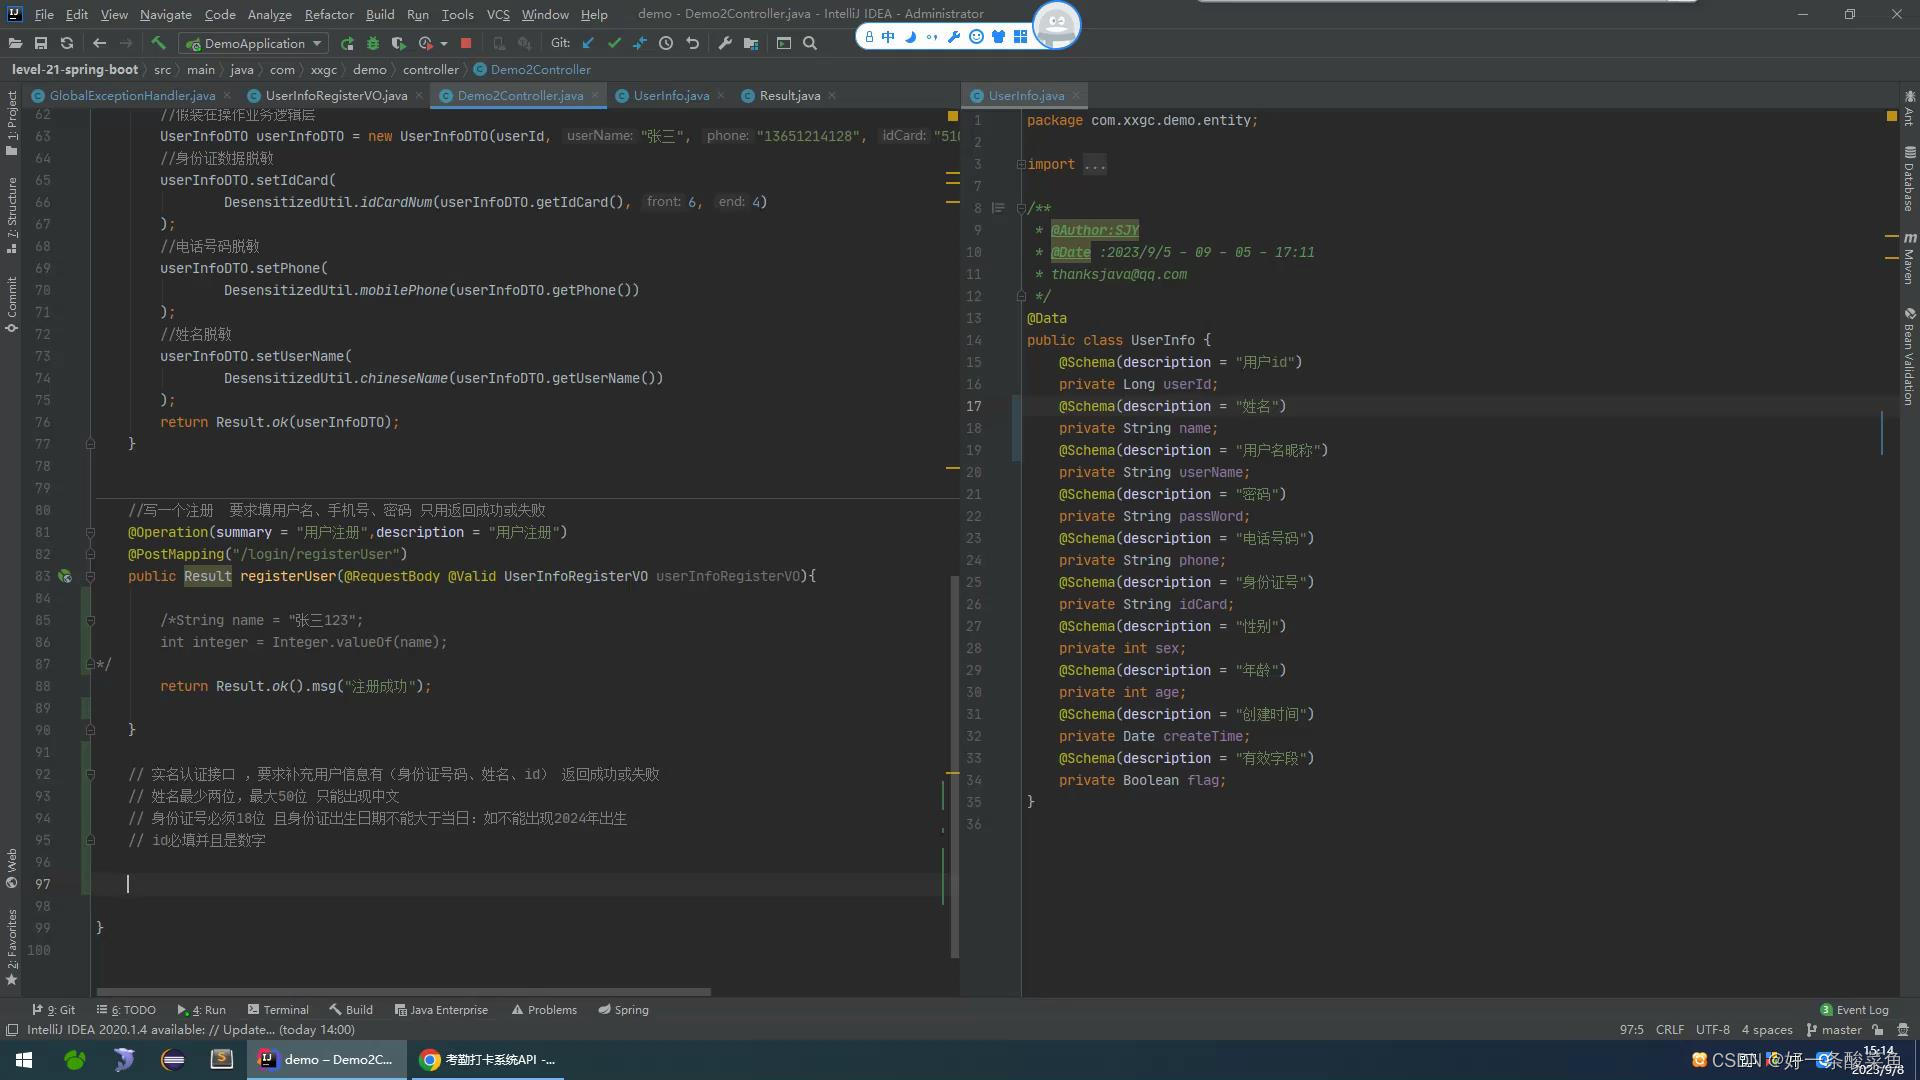Toggle the Project tool window sidebar button

[x=11, y=122]
